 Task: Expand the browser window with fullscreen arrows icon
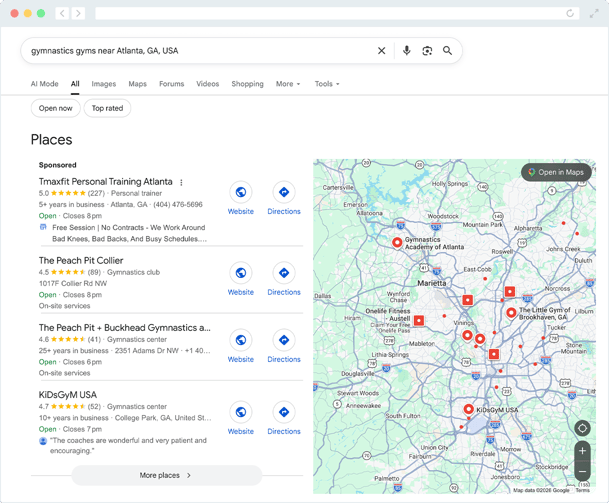pyautogui.click(x=594, y=14)
